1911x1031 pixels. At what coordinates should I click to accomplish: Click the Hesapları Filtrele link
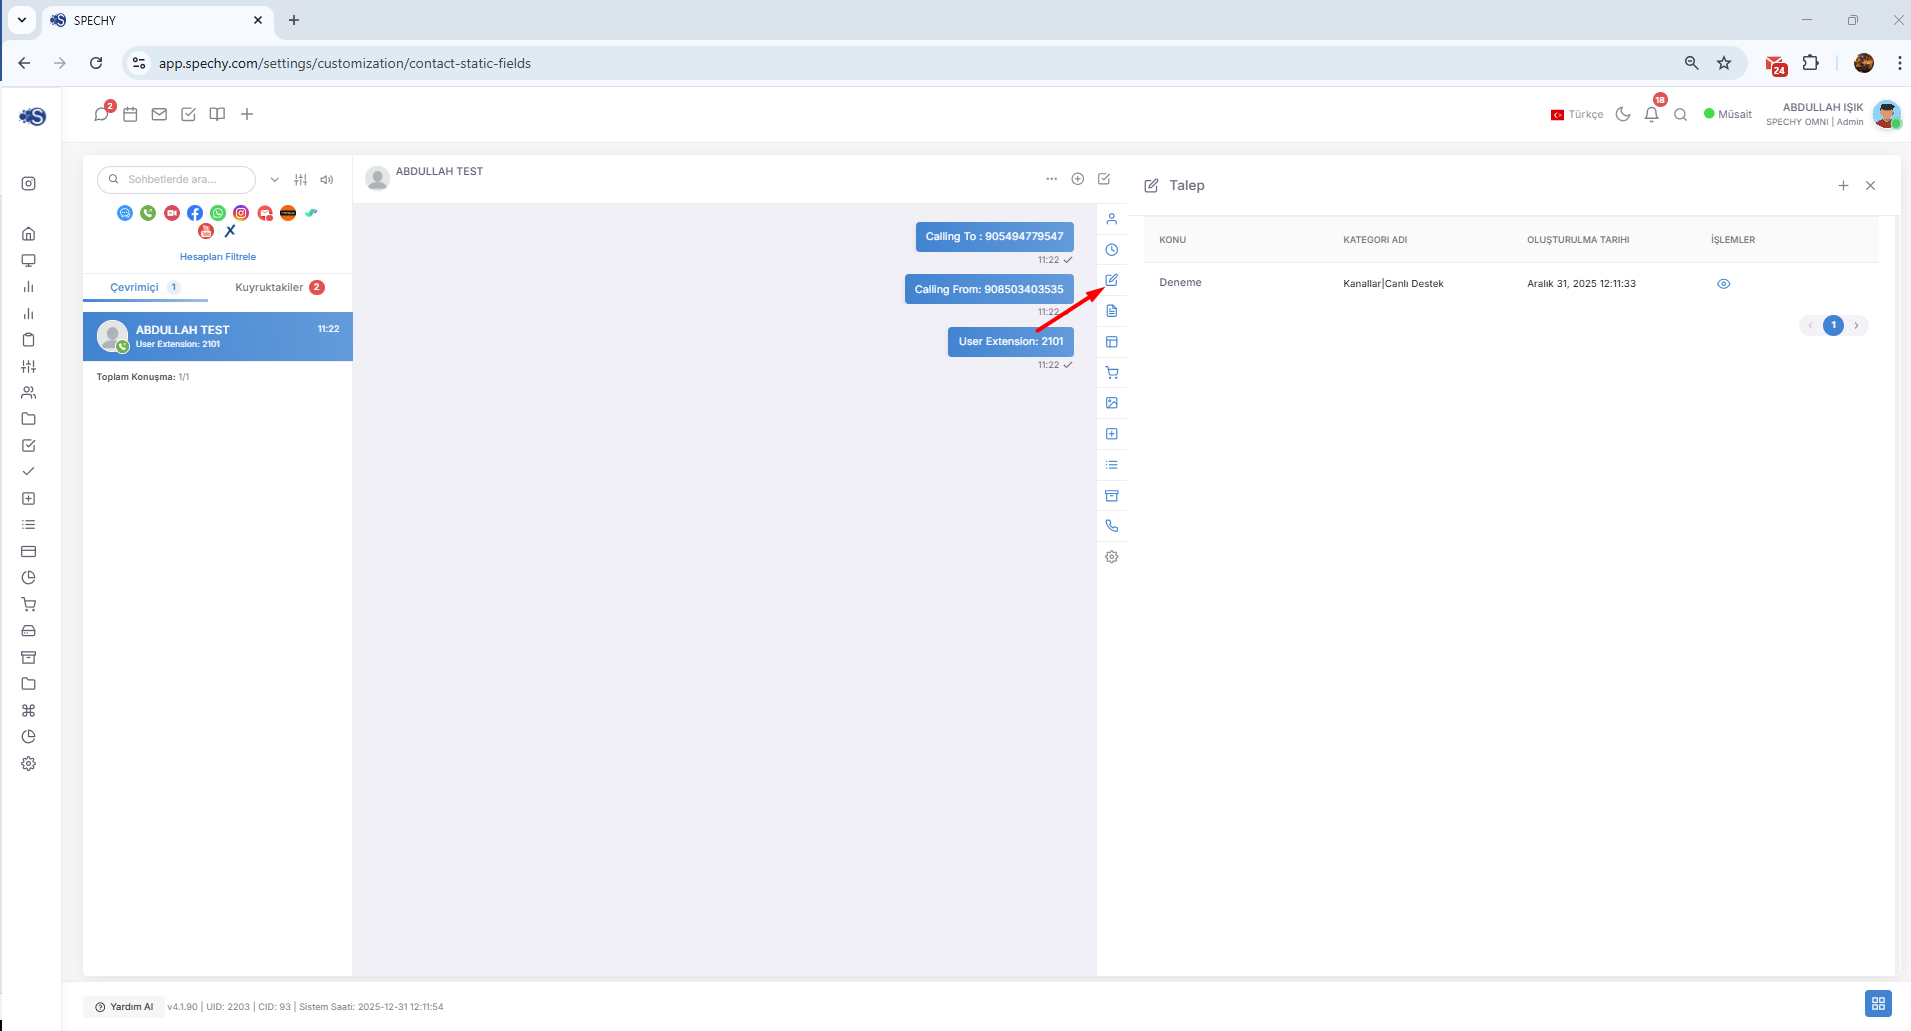click(x=218, y=257)
